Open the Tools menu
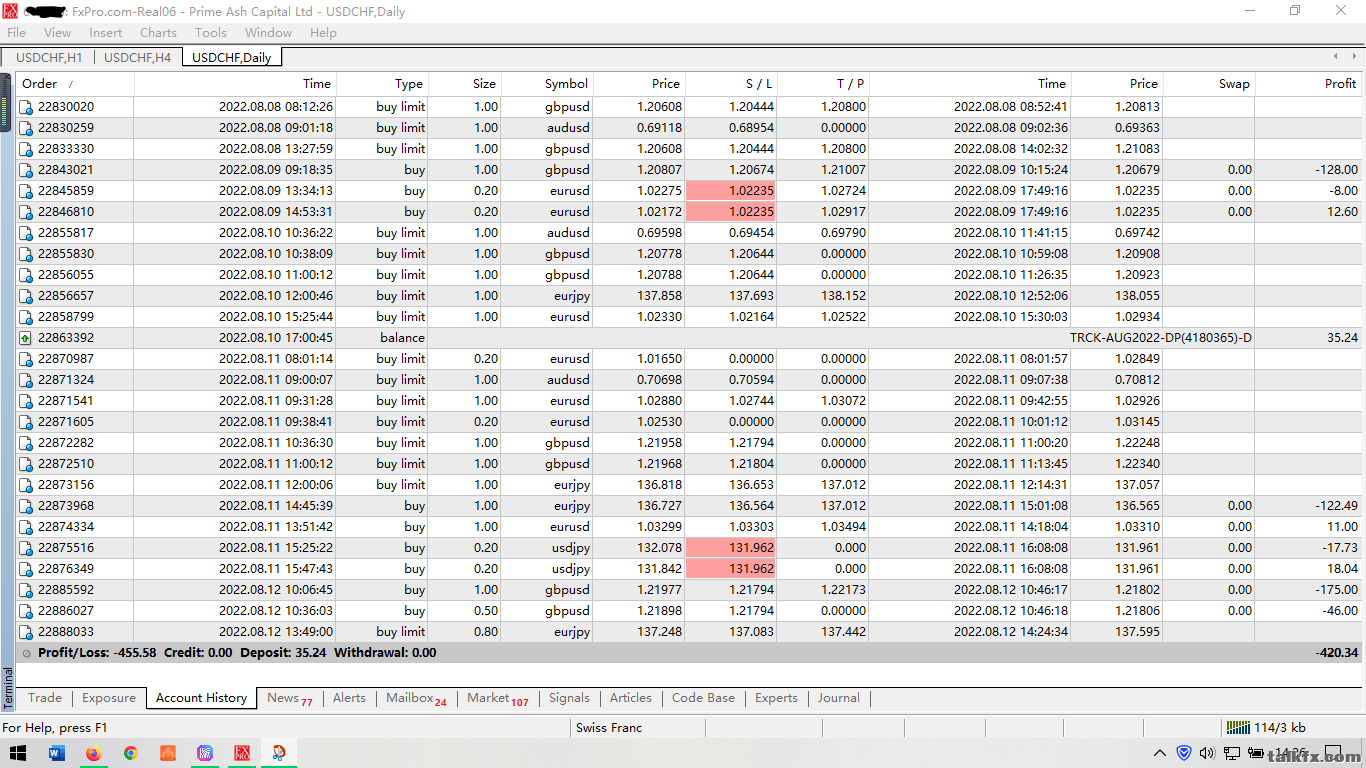Image resolution: width=1366 pixels, height=768 pixels. point(211,33)
